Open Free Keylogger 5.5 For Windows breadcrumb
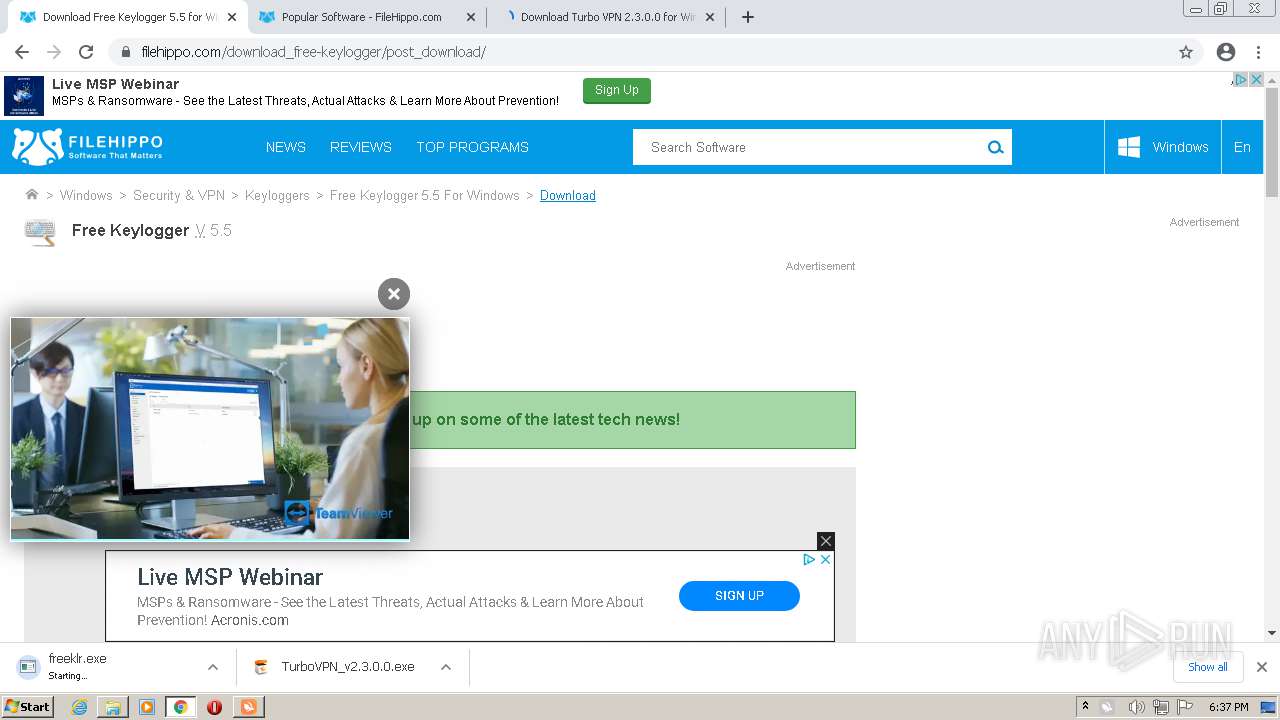The width and height of the screenshot is (1280, 720). pos(425,196)
